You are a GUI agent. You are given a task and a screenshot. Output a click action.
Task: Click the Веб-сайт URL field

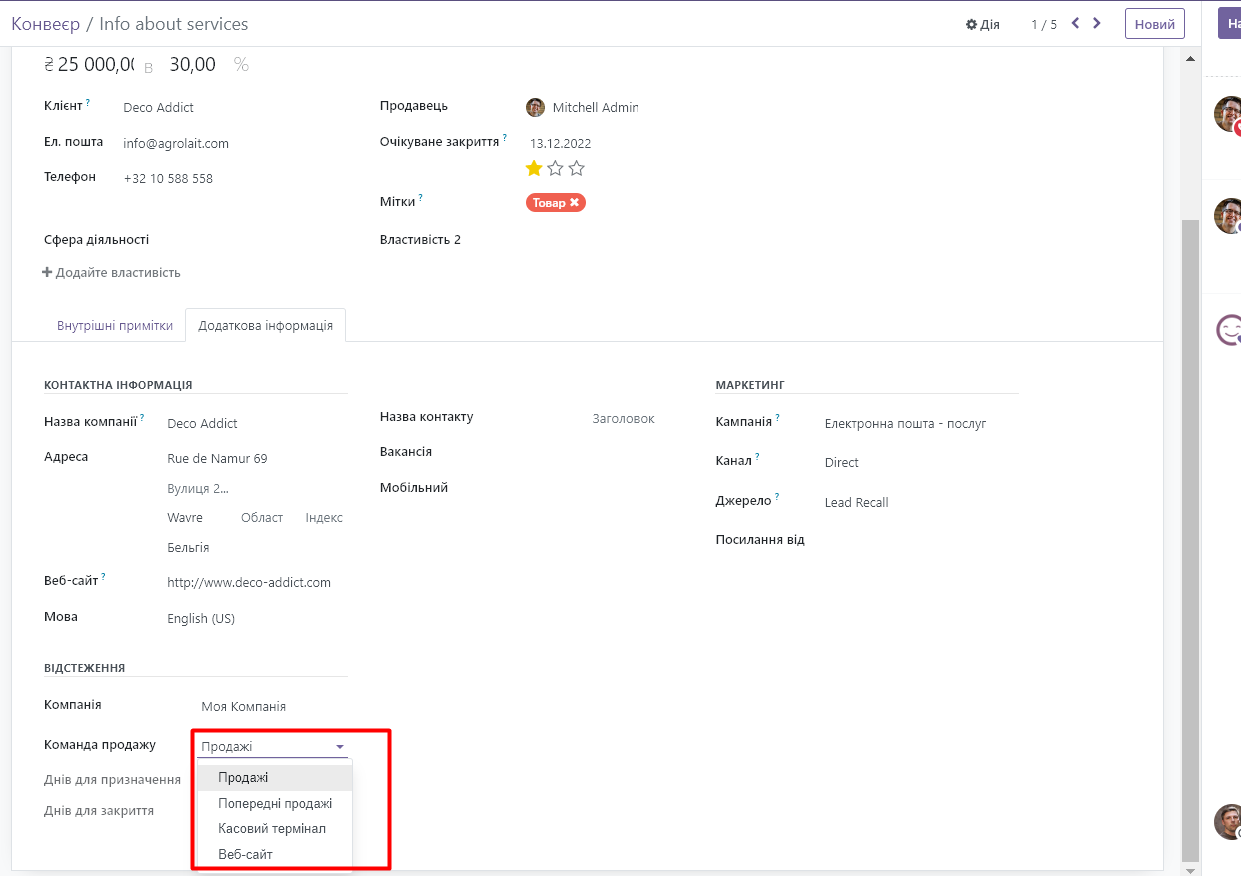[249, 582]
